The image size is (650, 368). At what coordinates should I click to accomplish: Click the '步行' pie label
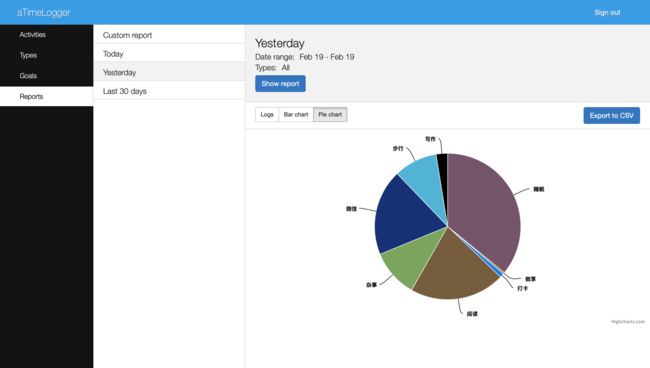(398, 148)
